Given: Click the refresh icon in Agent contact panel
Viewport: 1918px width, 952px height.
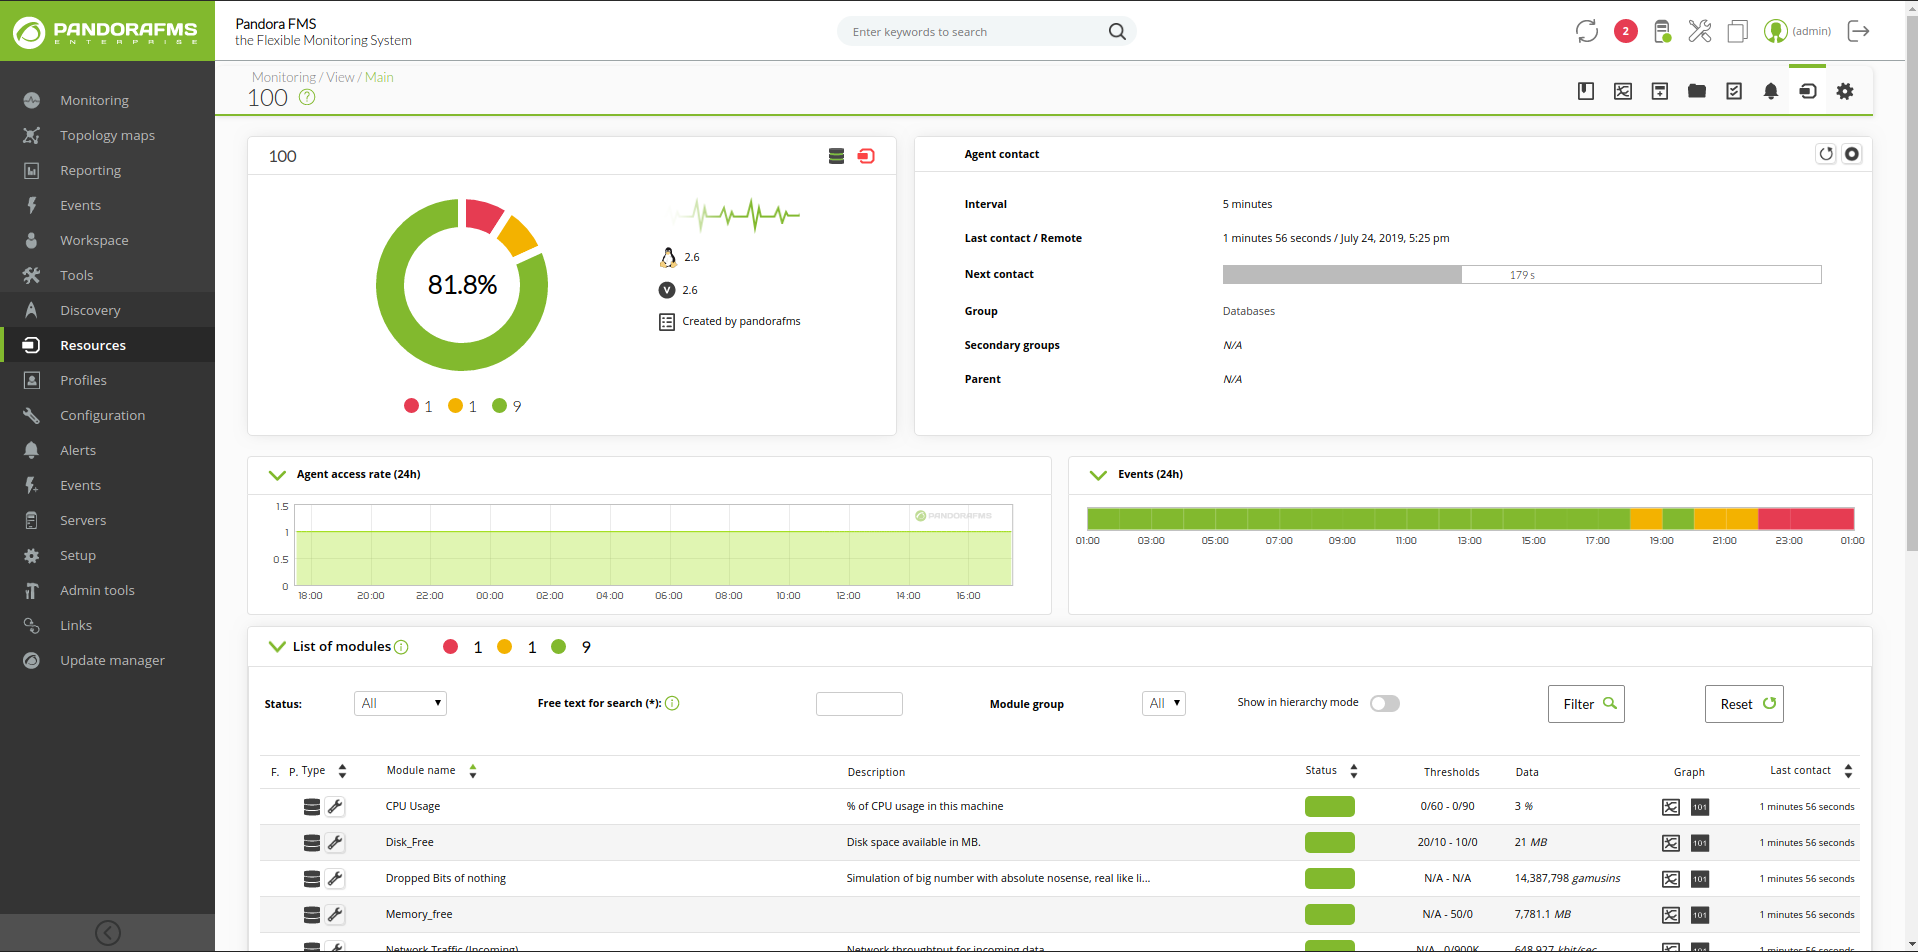Looking at the screenshot, I should click(x=1826, y=154).
